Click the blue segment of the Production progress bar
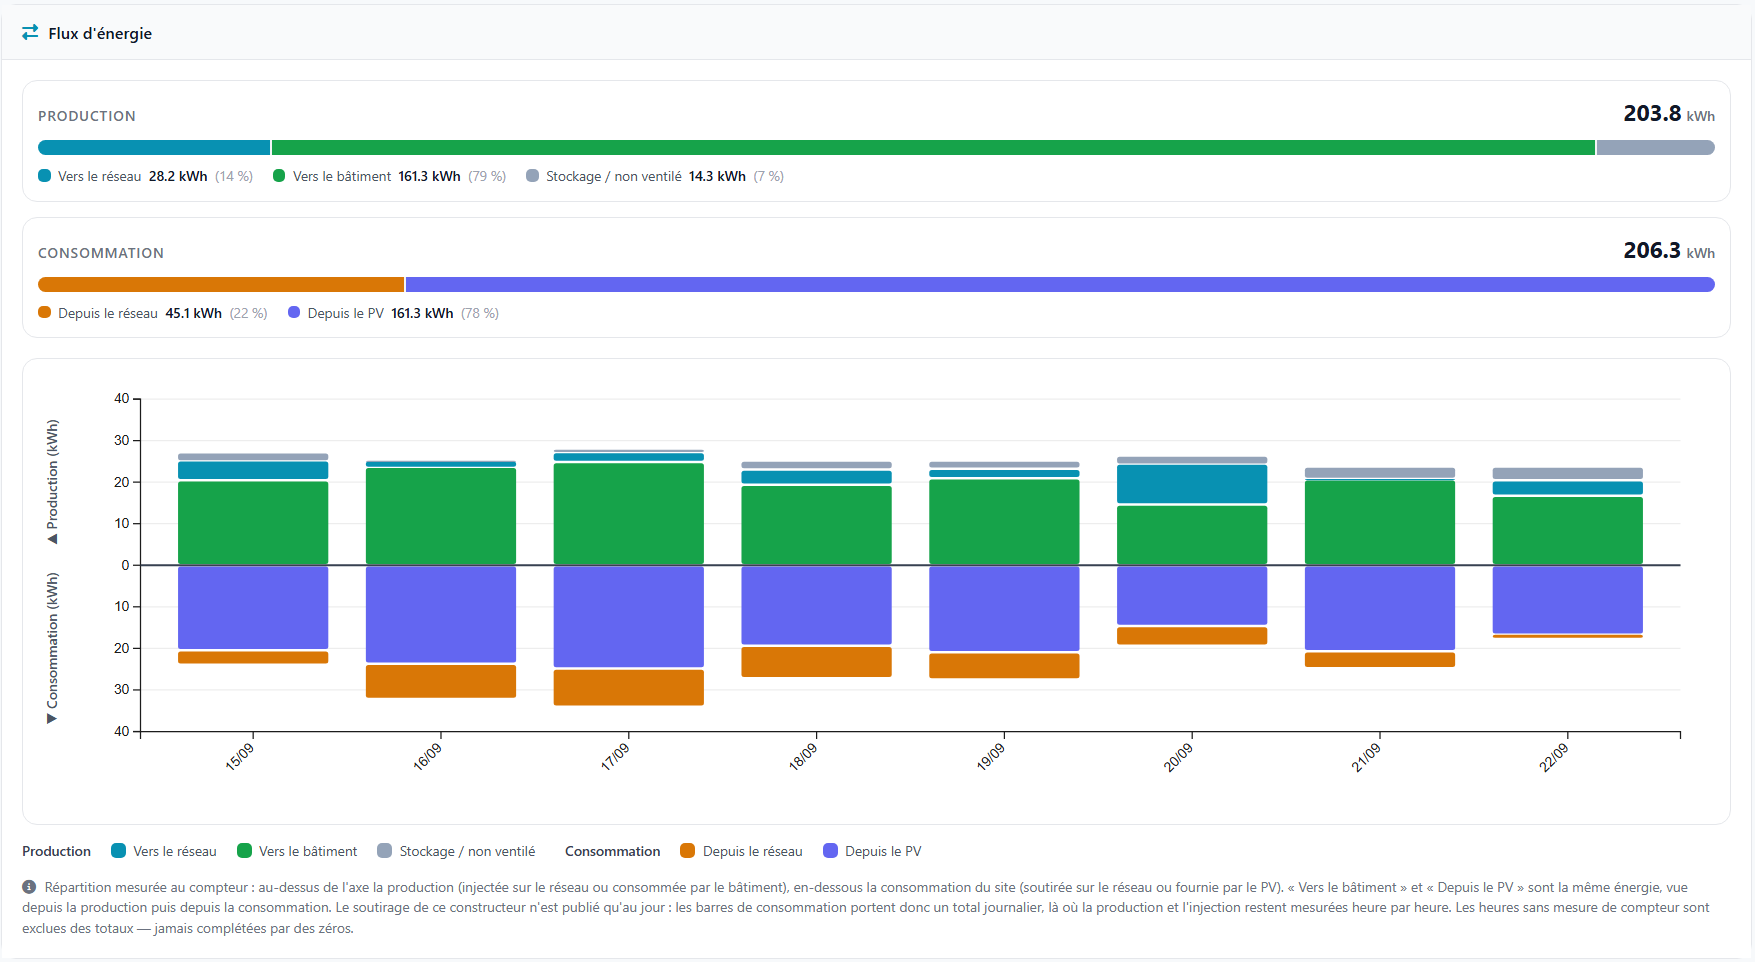Image resolution: width=1755 pixels, height=962 pixels. [154, 147]
